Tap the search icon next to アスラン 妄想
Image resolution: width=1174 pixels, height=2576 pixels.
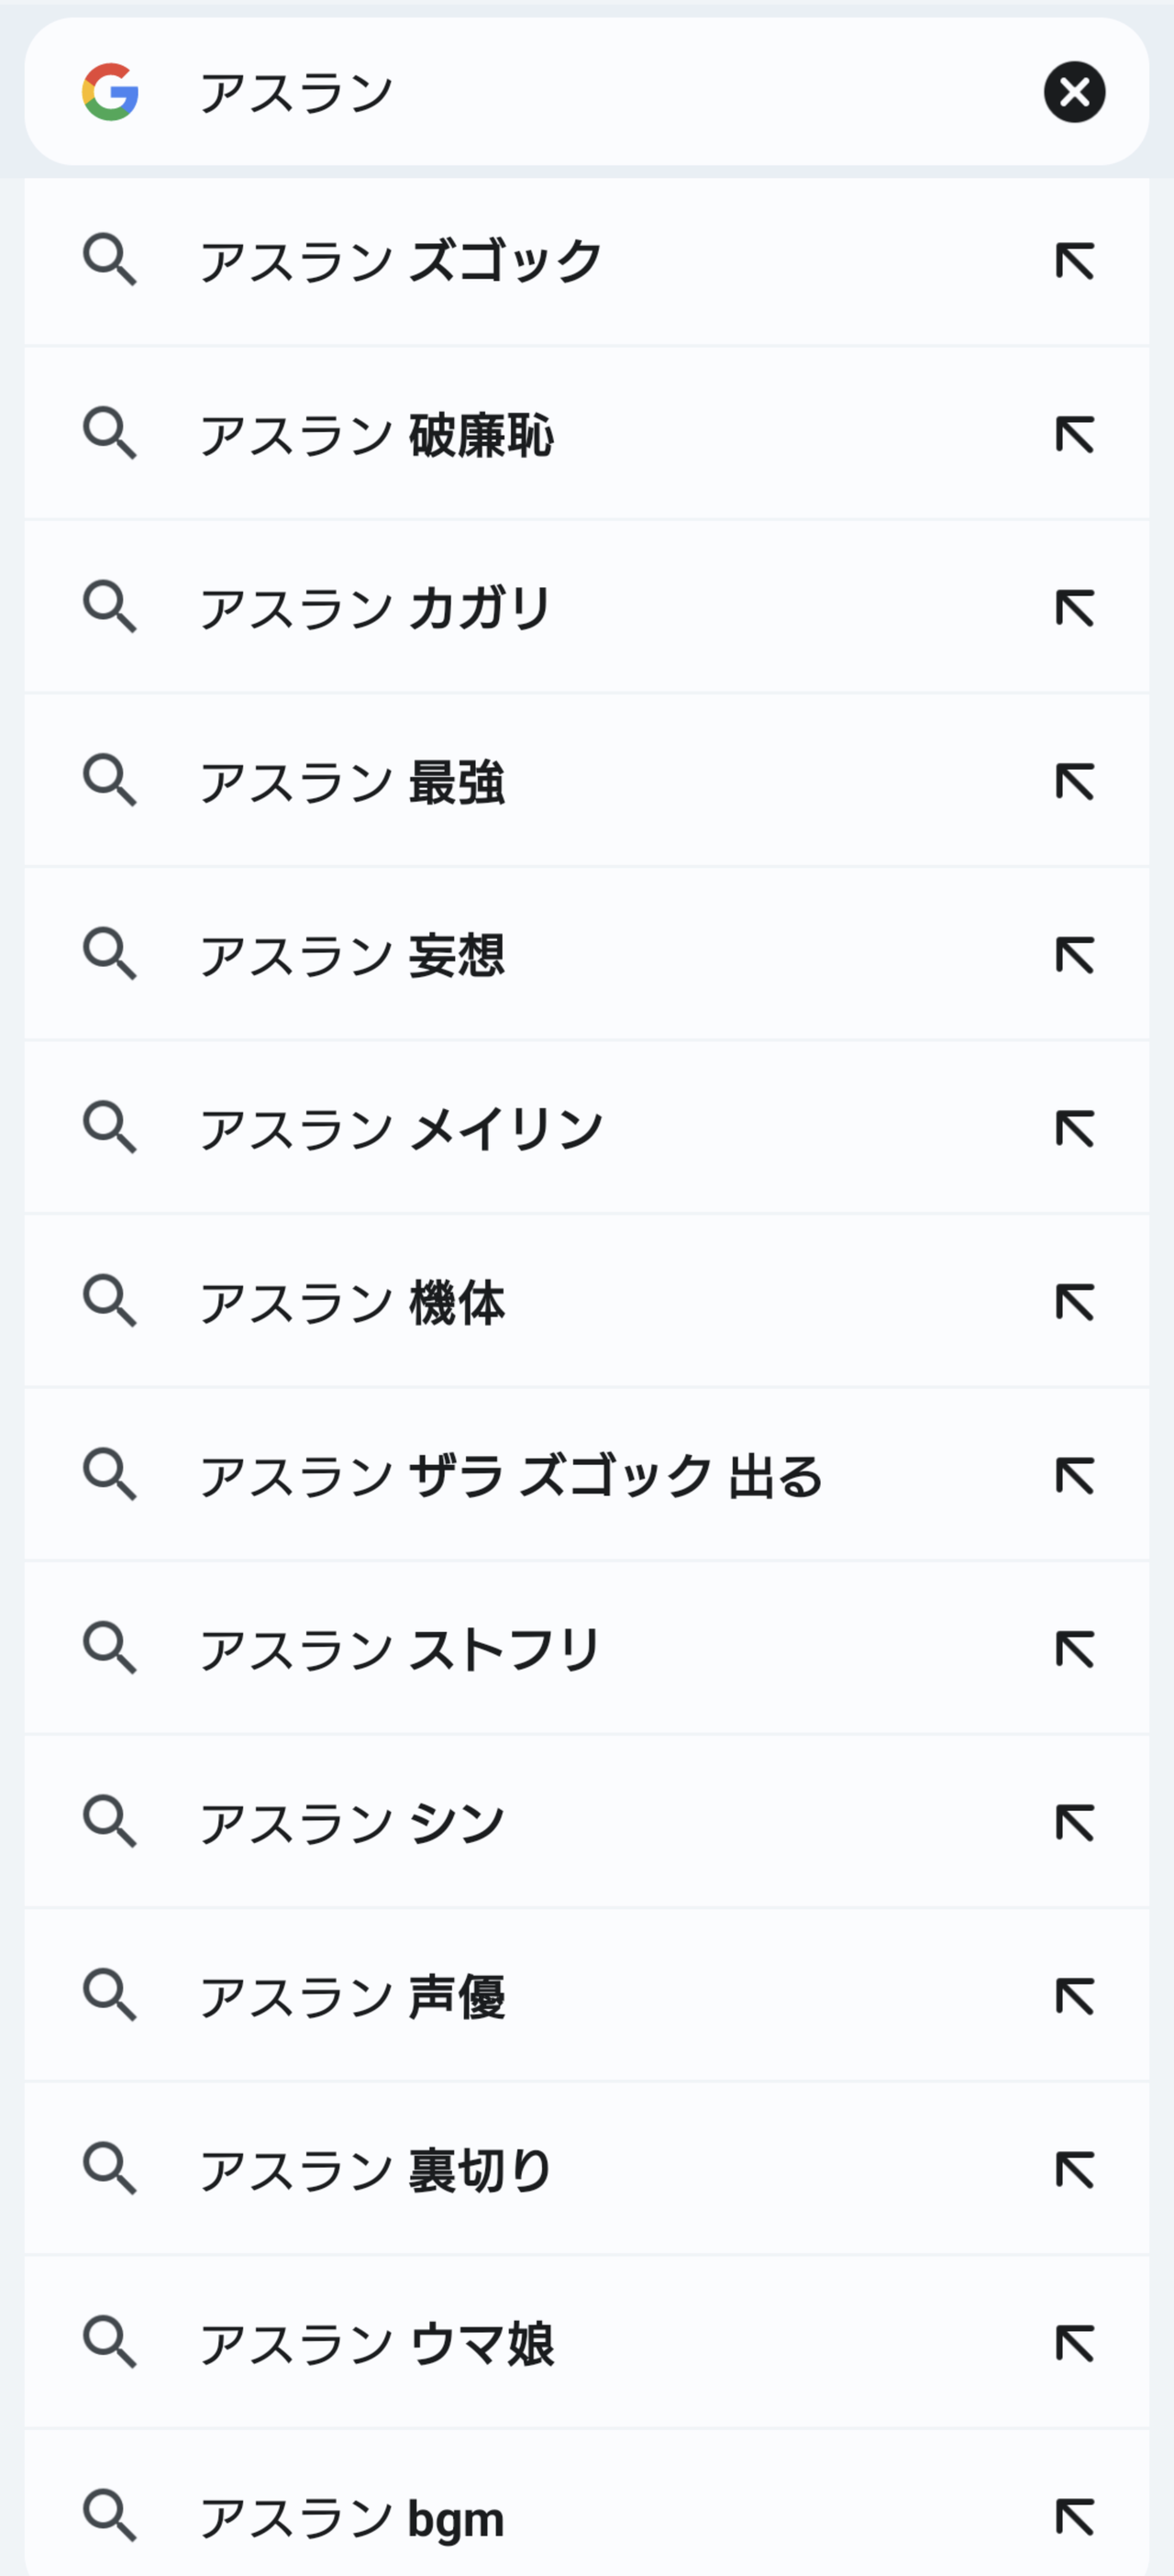[110, 954]
